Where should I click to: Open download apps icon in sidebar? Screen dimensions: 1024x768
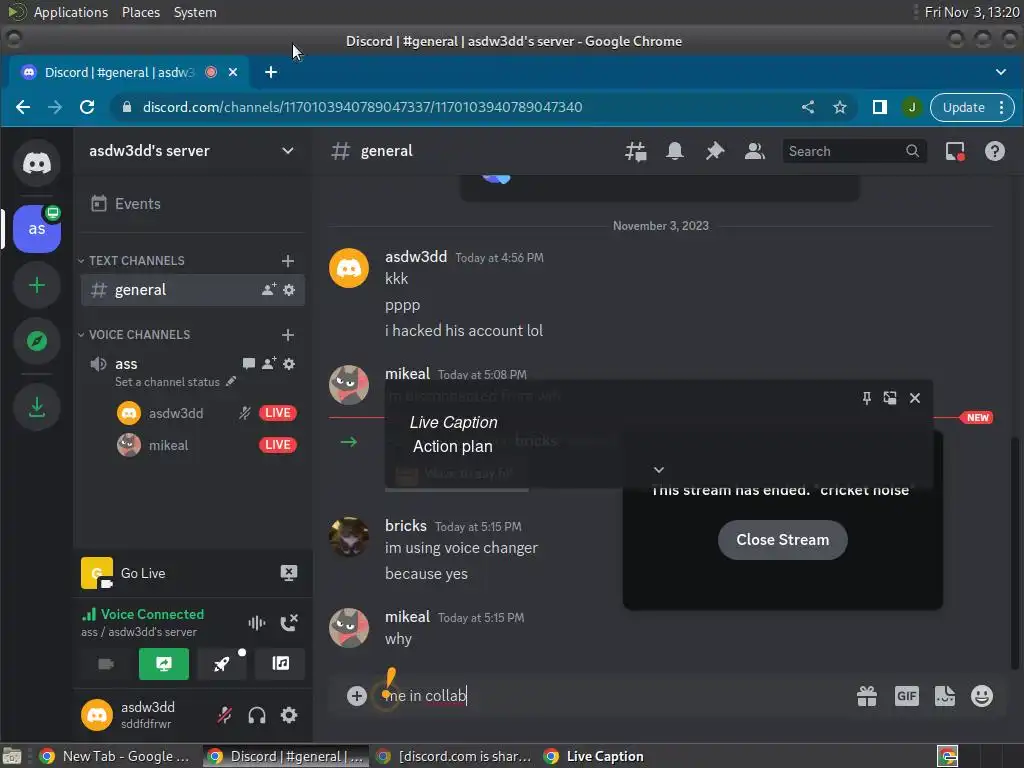click(37, 408)
